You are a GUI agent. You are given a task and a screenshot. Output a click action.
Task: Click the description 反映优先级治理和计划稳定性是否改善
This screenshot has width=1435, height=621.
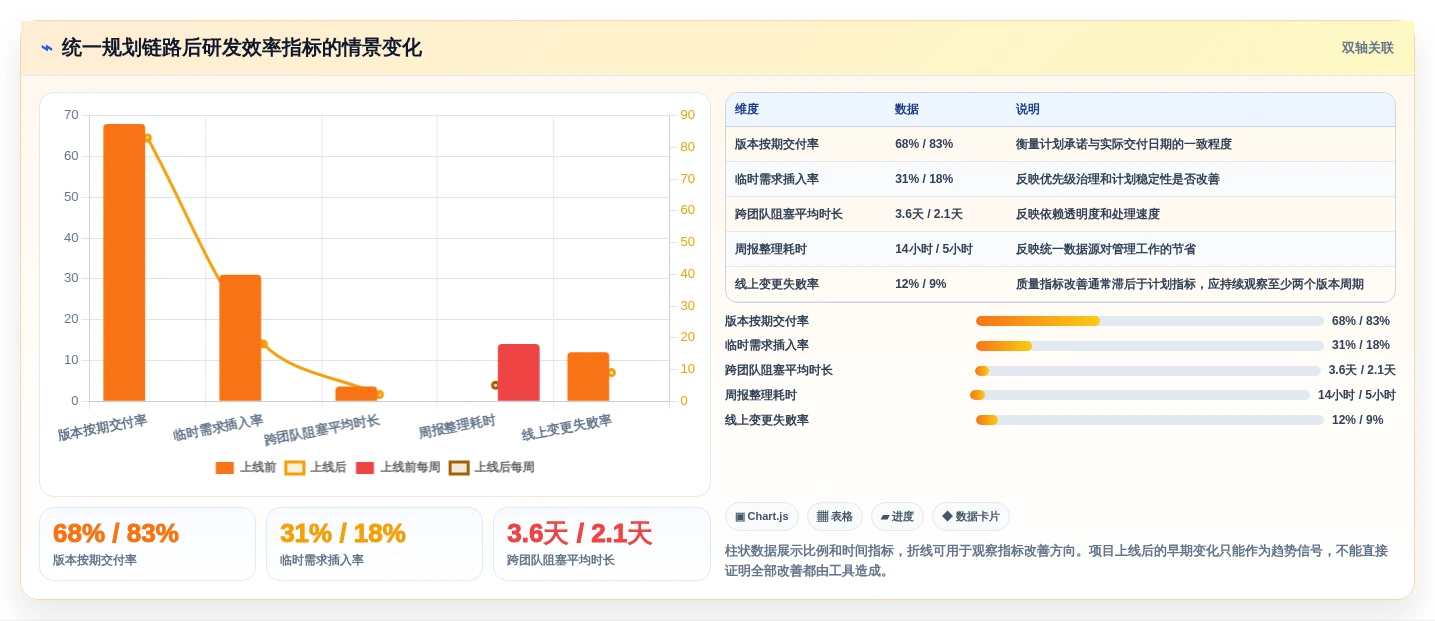tap(1118, 179)
